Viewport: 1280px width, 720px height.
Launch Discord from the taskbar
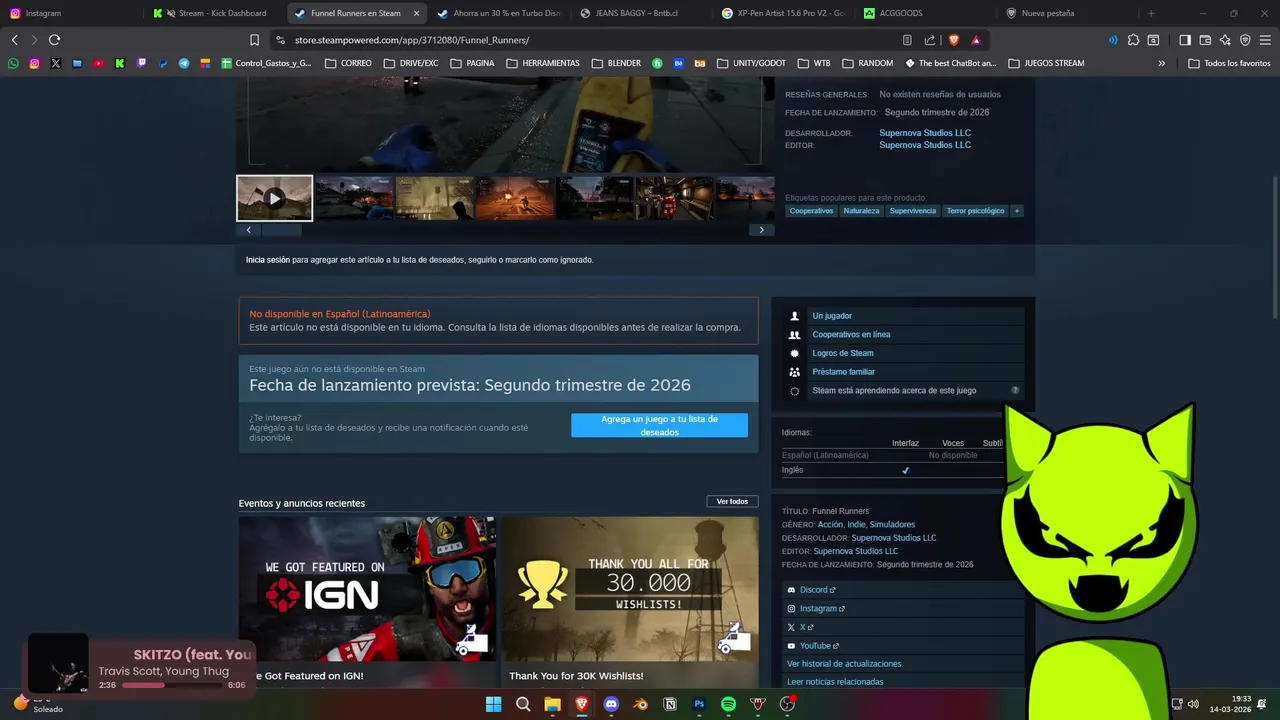(611, 704)
